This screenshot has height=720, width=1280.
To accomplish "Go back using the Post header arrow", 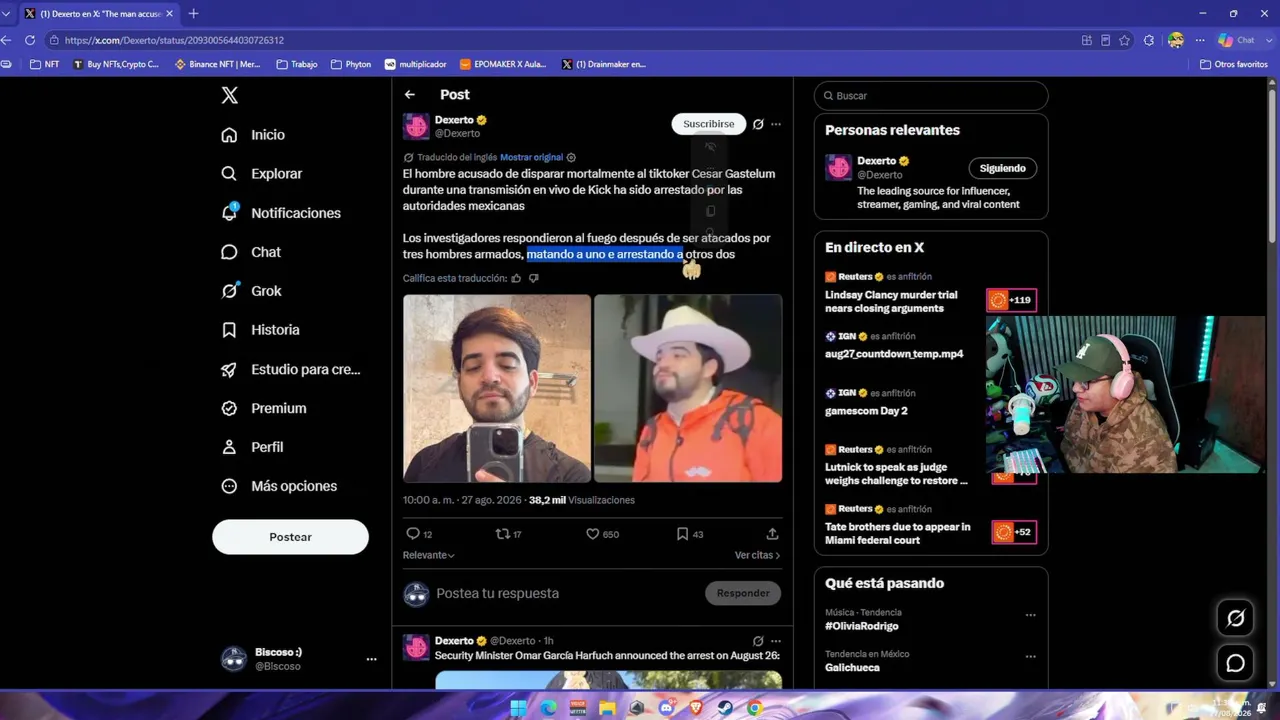I will tap(410, 95).
